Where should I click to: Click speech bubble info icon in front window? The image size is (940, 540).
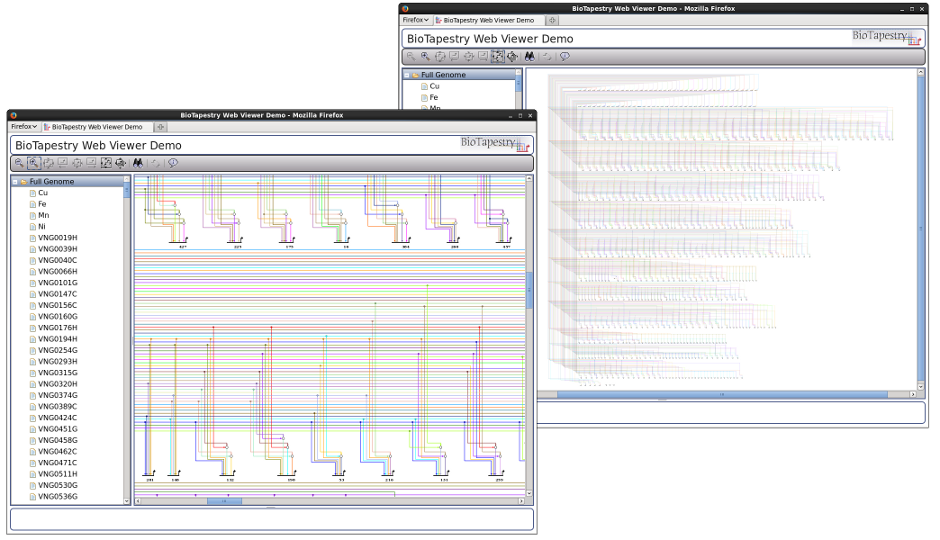point(173,163)
